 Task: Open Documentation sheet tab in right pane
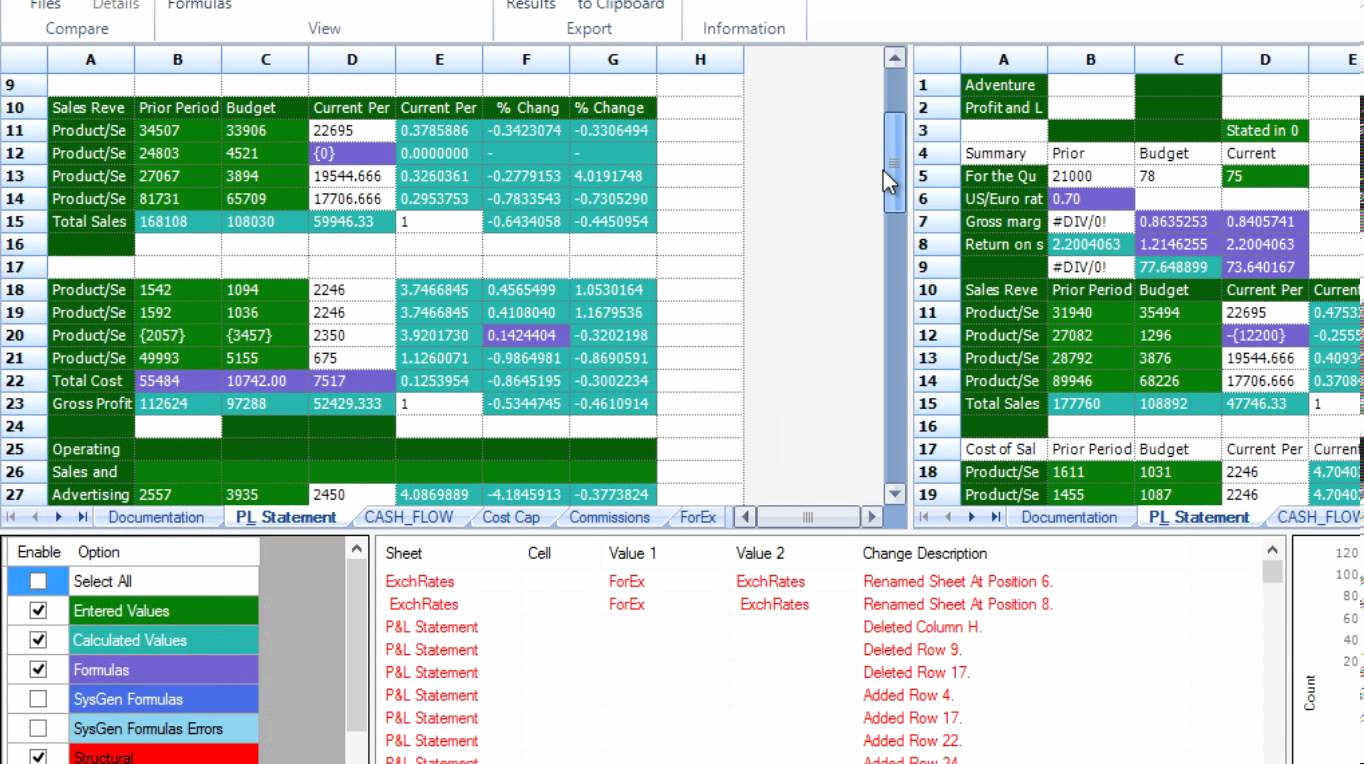point(1069,517)
